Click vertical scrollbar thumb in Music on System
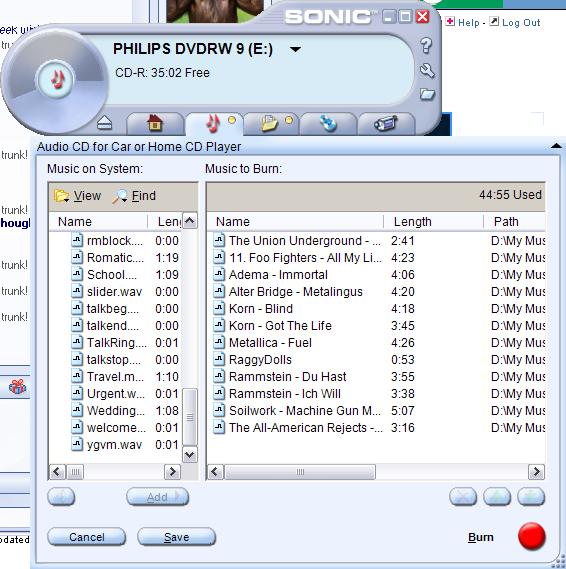This screenshot has width=566, height=569. pos(190,417)
